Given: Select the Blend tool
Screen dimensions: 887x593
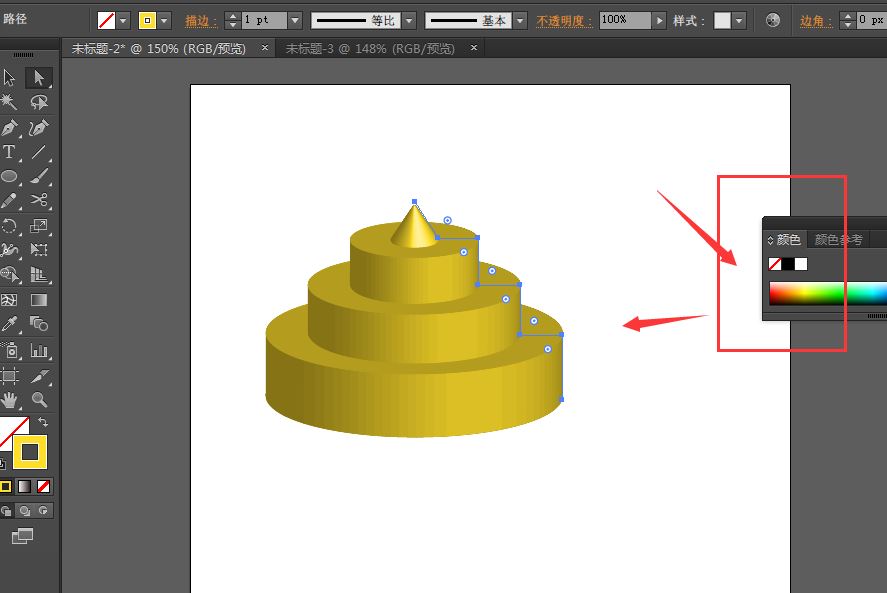Looking at the screenshot, I should click(x=38, y=324).
